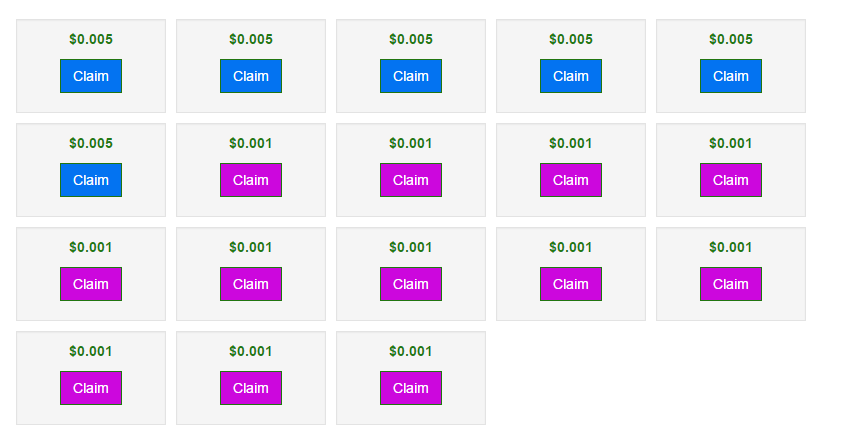
Task: Hit Claim in the first row's fourth card
Action: 571,76
